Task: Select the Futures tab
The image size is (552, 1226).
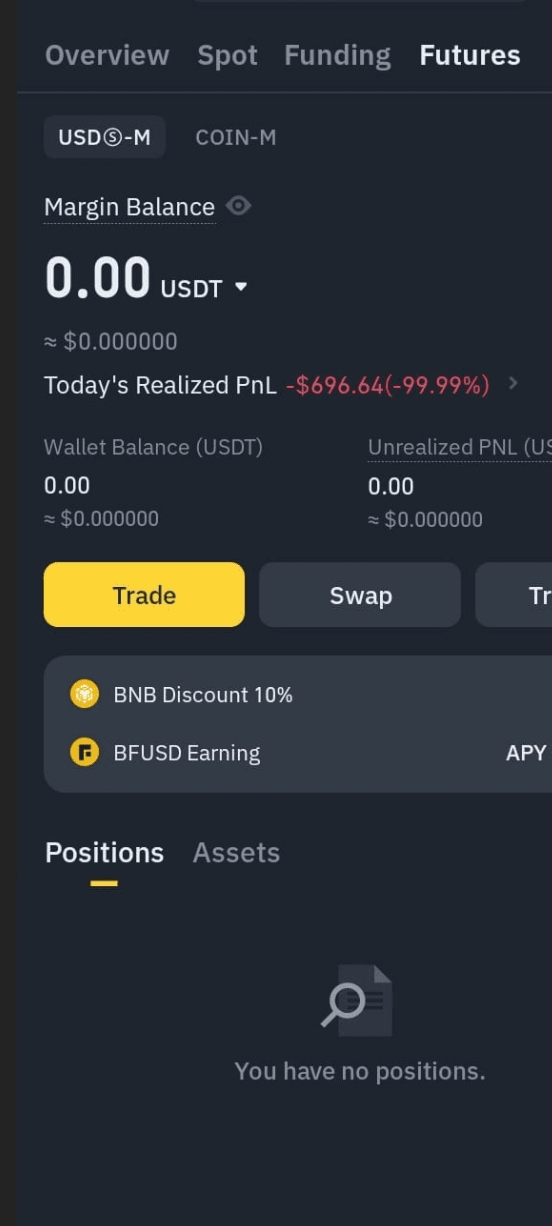Action: [470, 55]
